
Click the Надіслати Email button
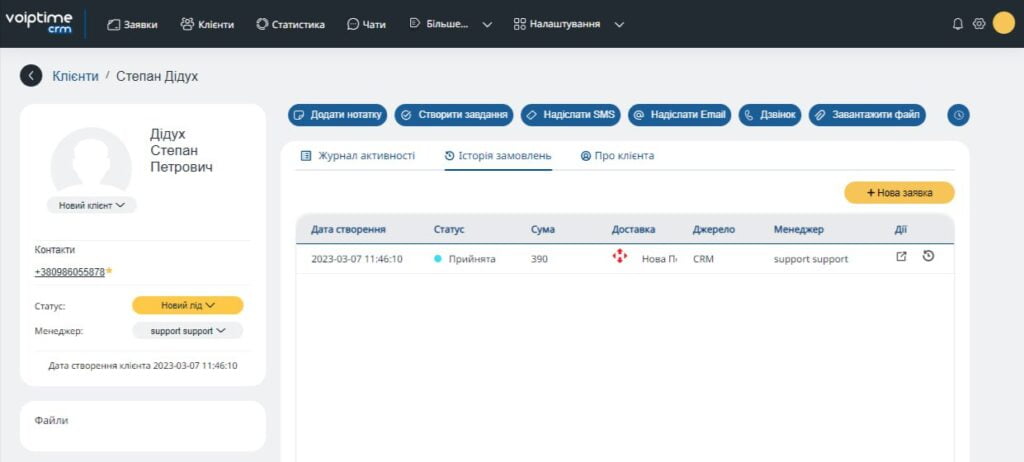point(680,115)
